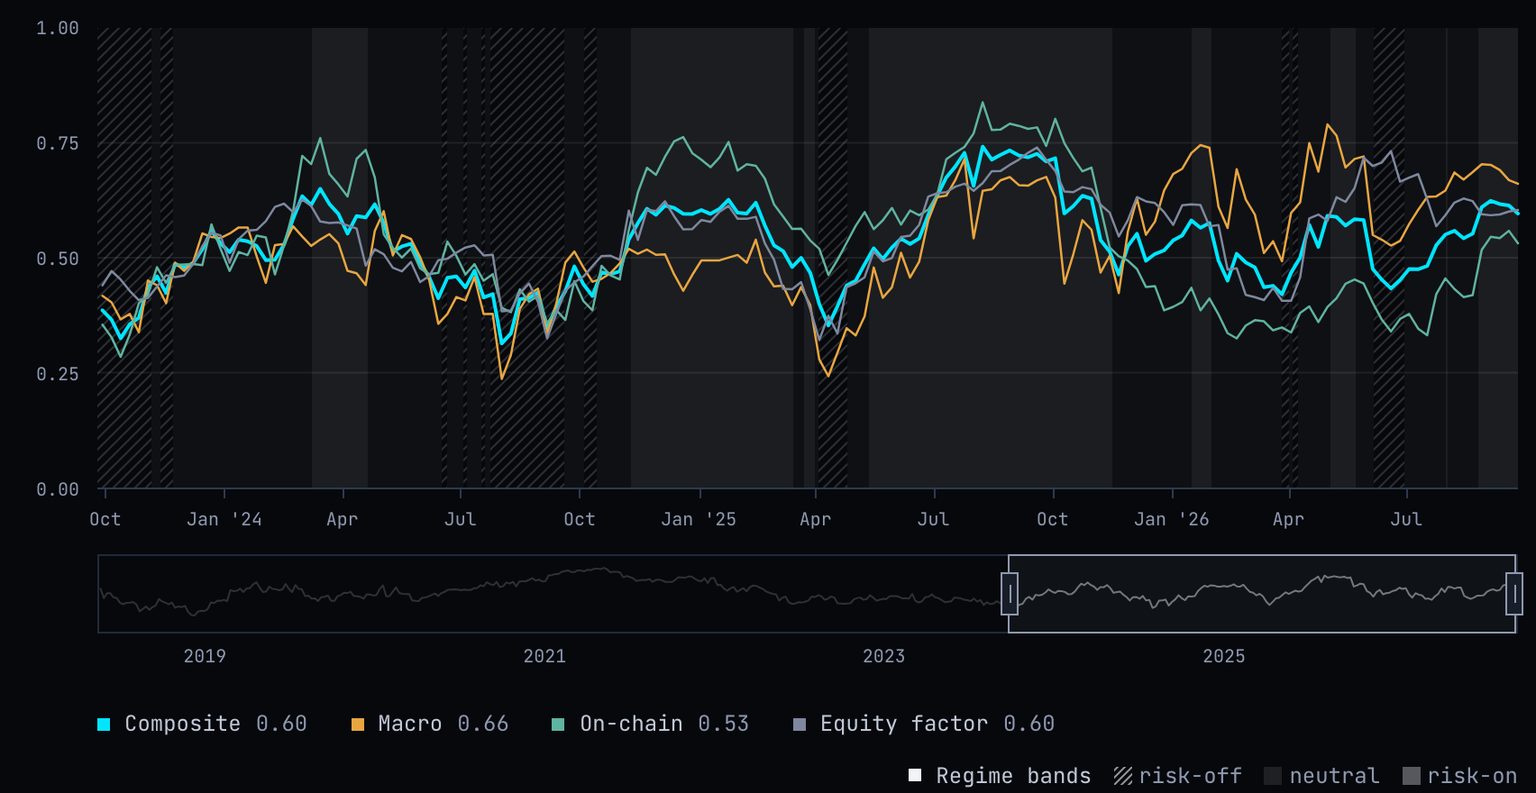The height and width of the screenshot is (793, 1536).
Task: Click the gray risk-on legend icon
Action: [x=1411, y=776]
